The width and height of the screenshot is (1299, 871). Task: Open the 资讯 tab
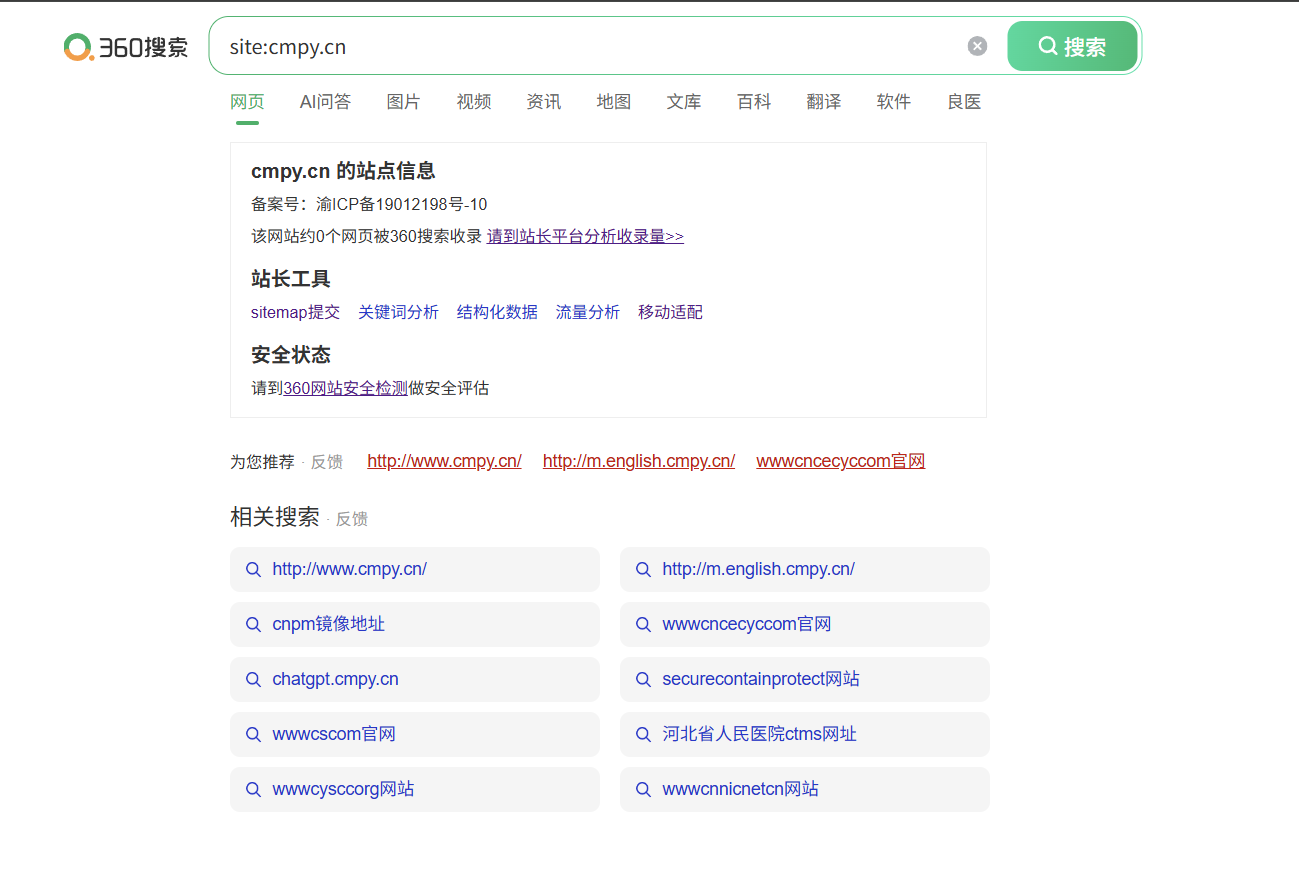point(544,102)
